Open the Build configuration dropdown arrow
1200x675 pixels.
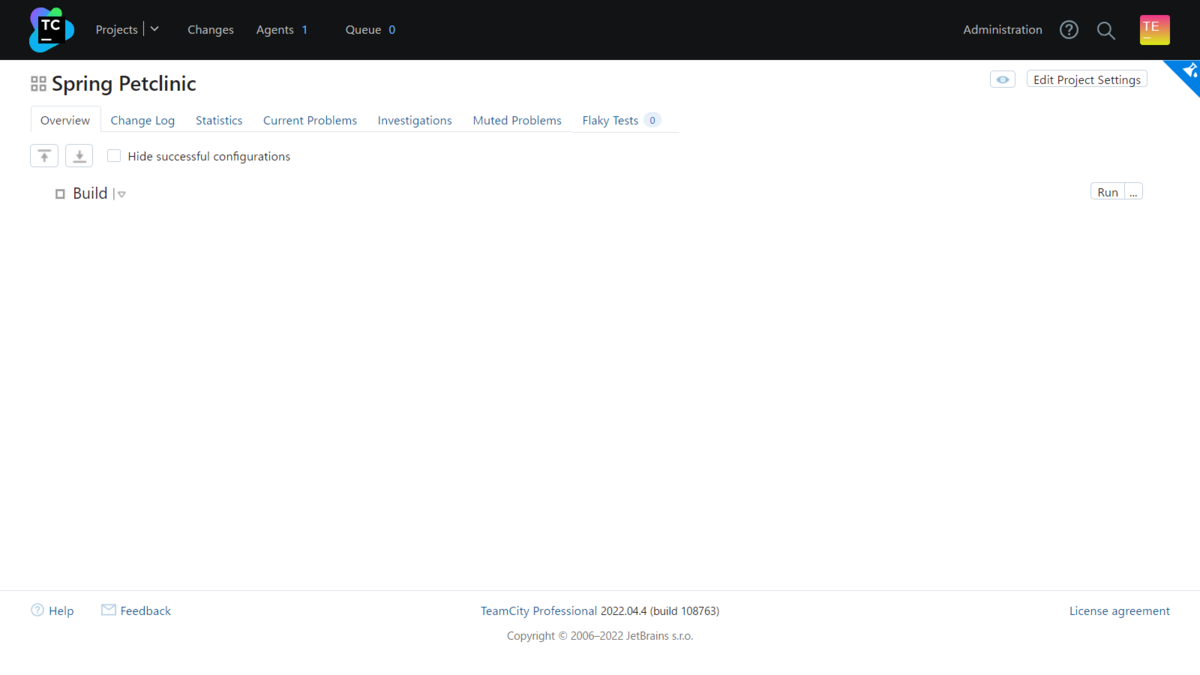(x=121, y=194)
